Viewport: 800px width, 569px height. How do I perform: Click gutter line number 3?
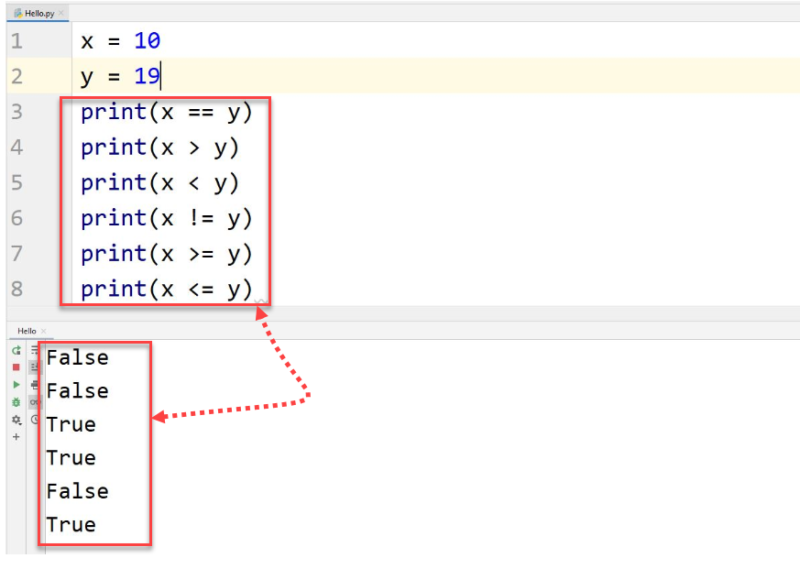pyautogui.click(x=17, y=112)
